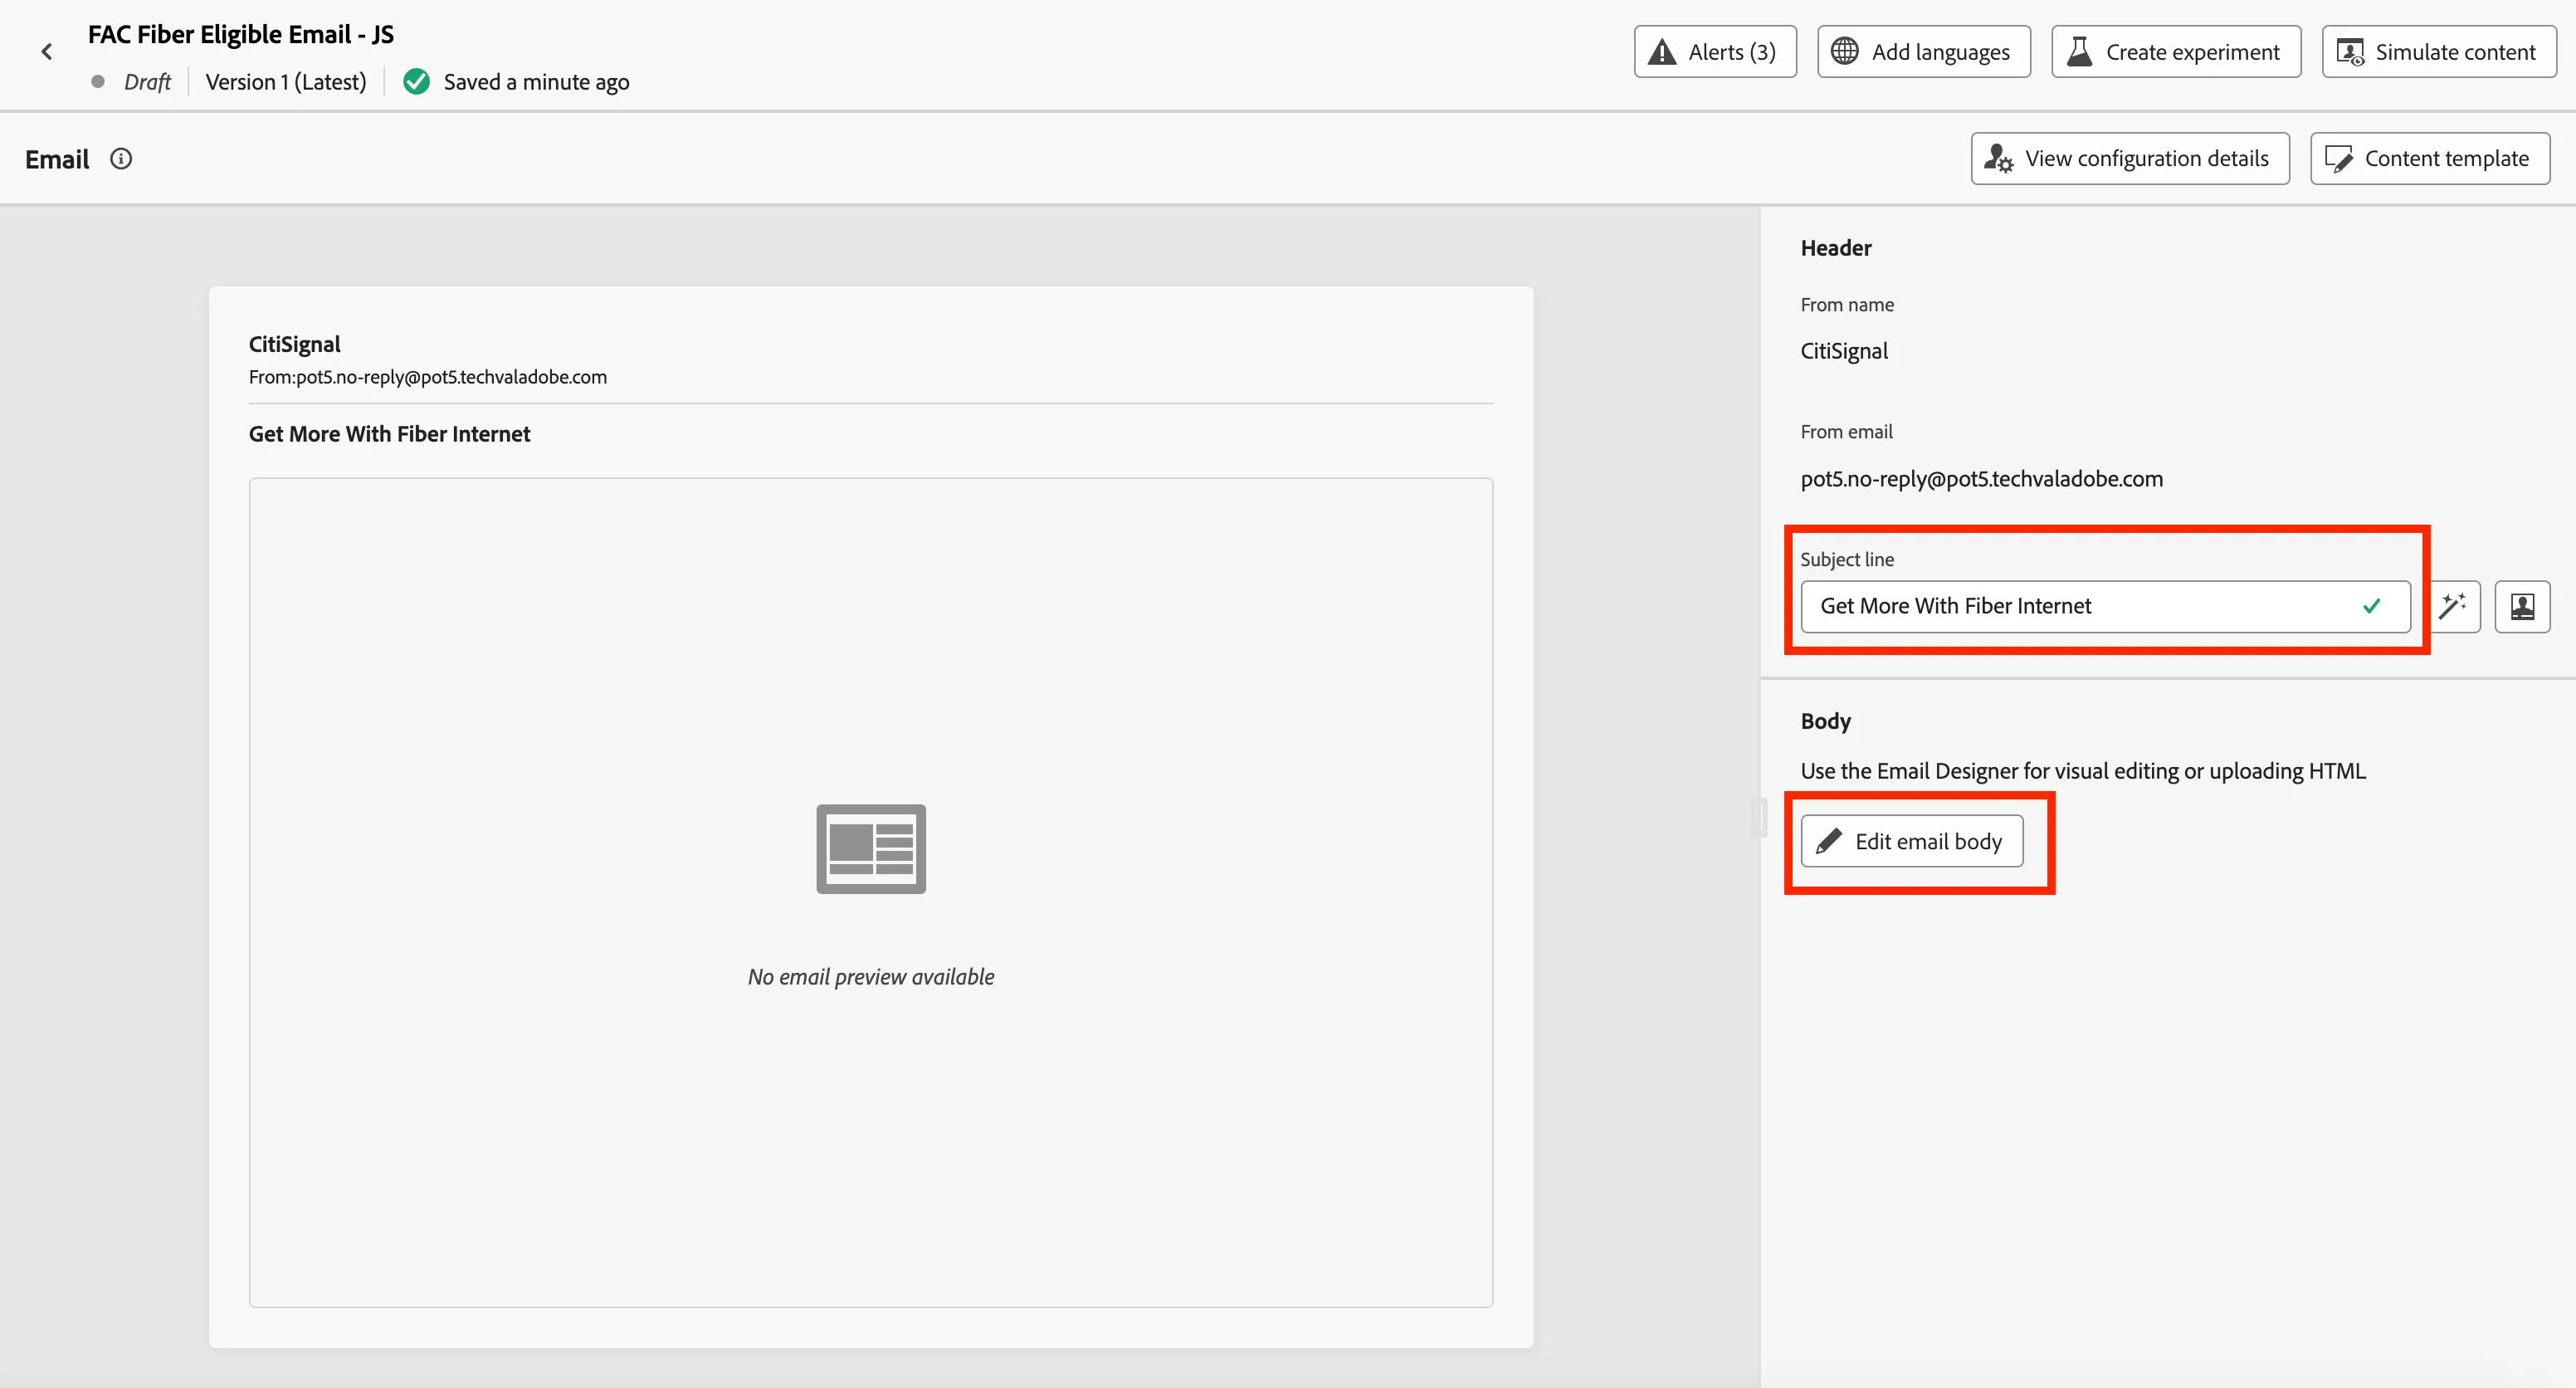Click the email preview placeholder icon

tap(871, 849)
